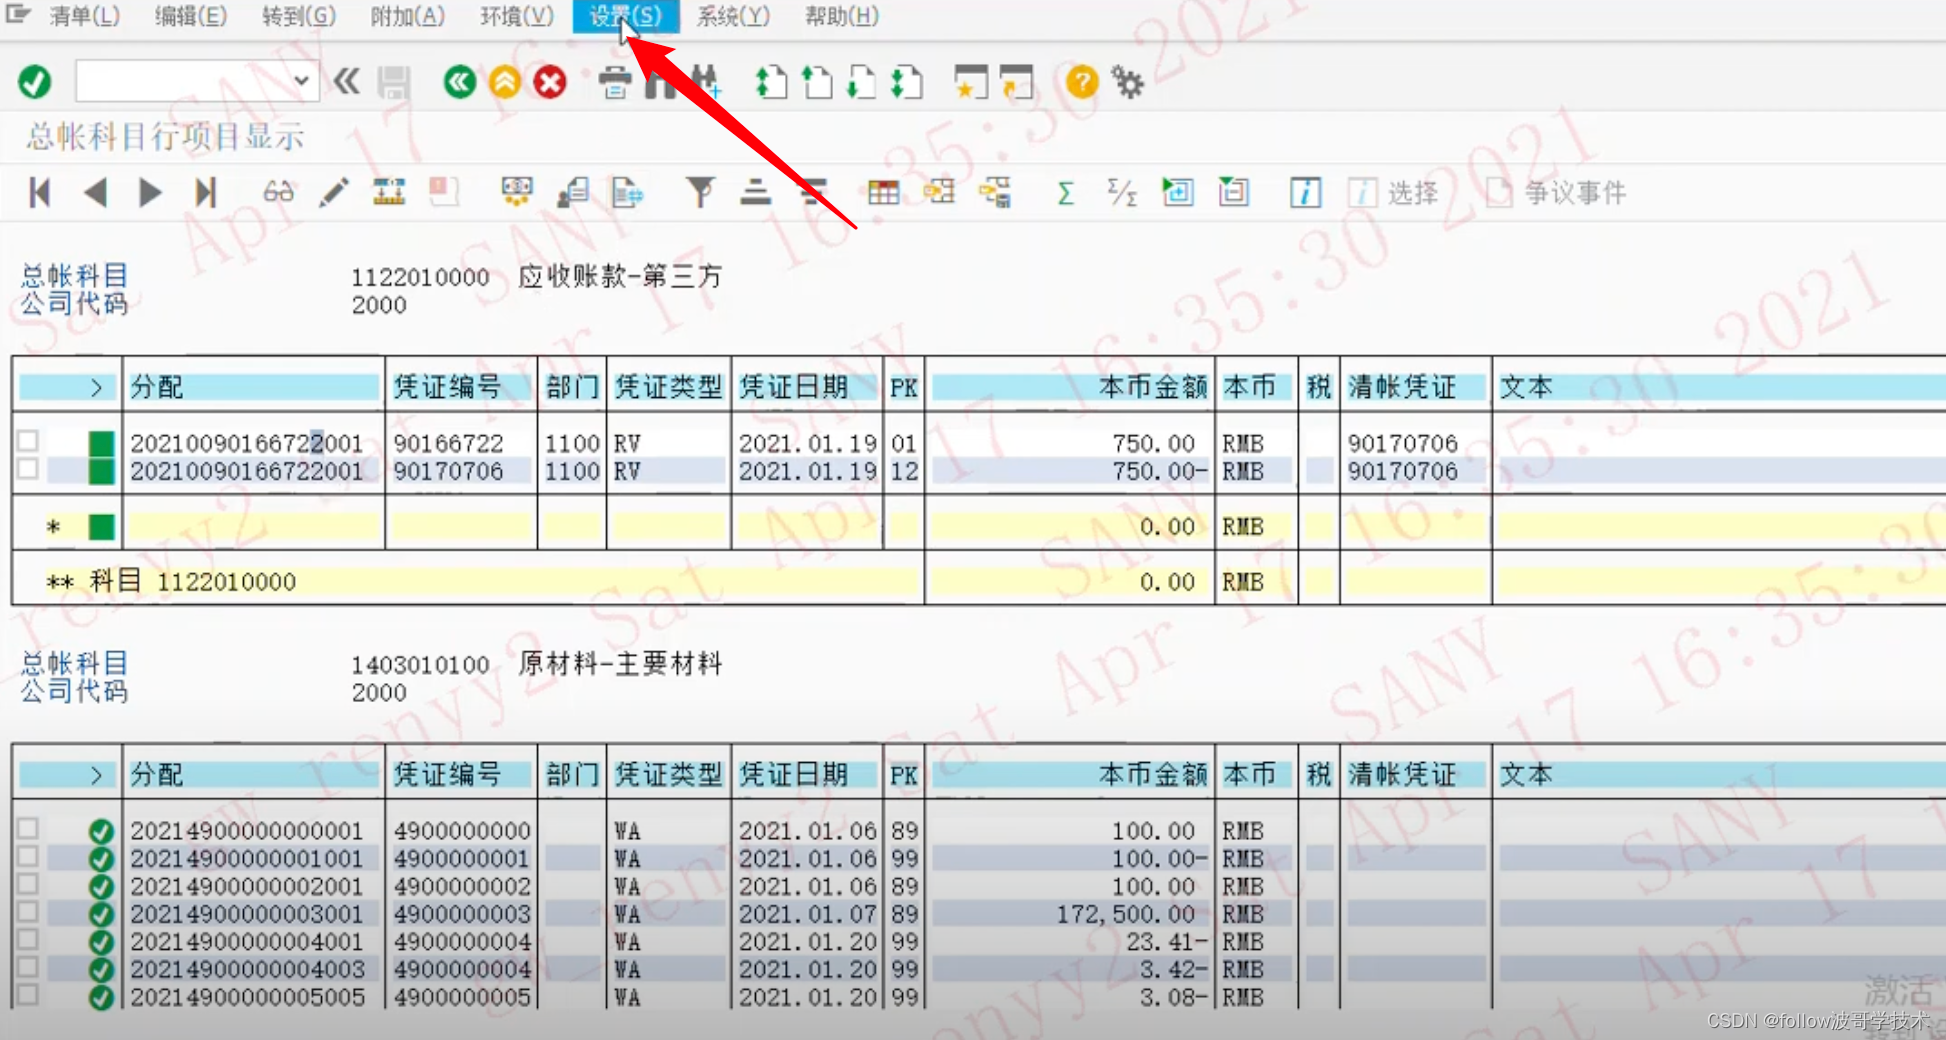This screenshot has width=1946, height=1040.
Task: Click the red Cancel icon
Action: 550,82
